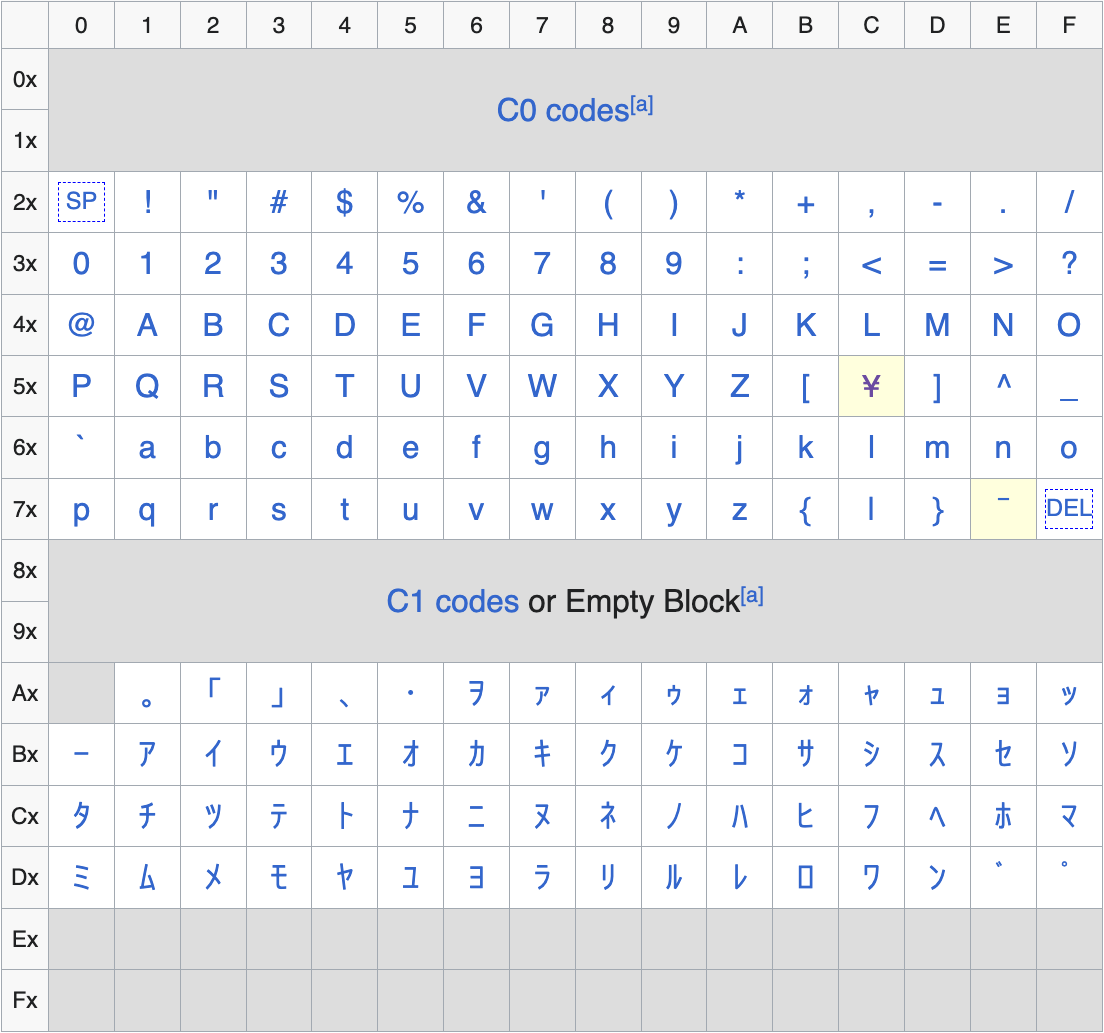Viewport: 1104px width, 1033px height.
Task: Open footnote [a] after Empty Block
Action: [x=751, y=597]
